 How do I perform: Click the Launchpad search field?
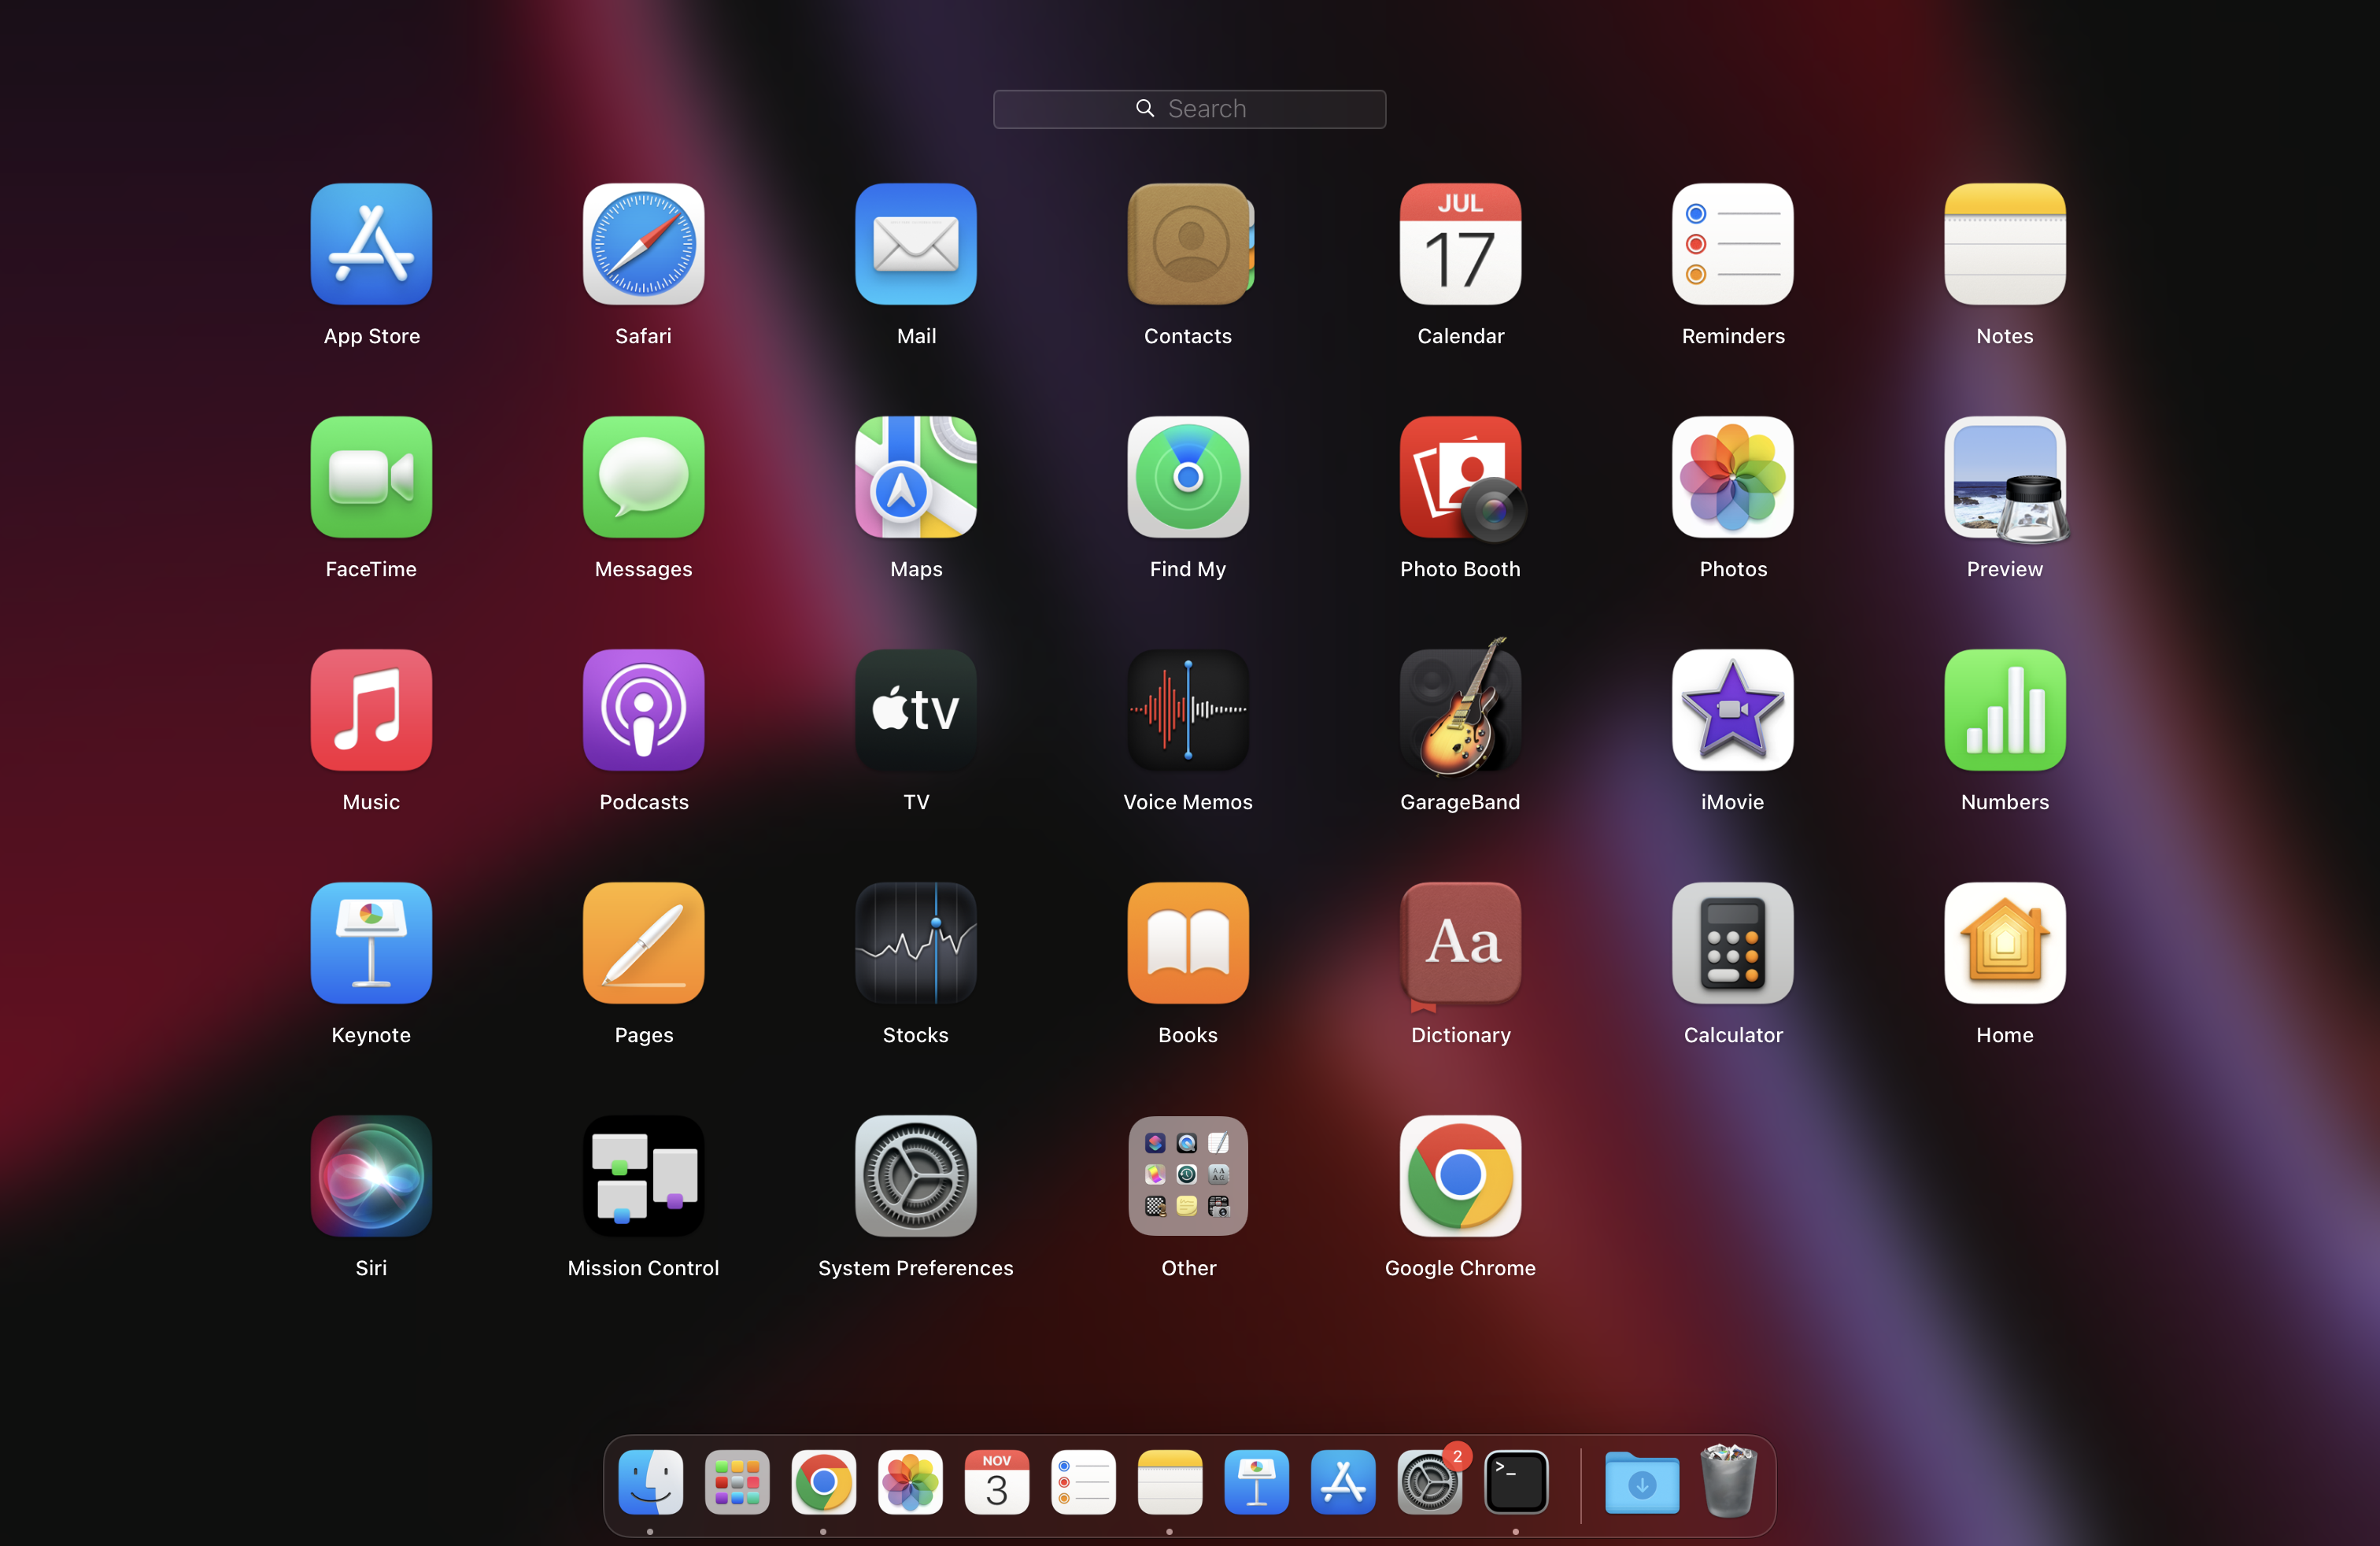click(1189, 109)
